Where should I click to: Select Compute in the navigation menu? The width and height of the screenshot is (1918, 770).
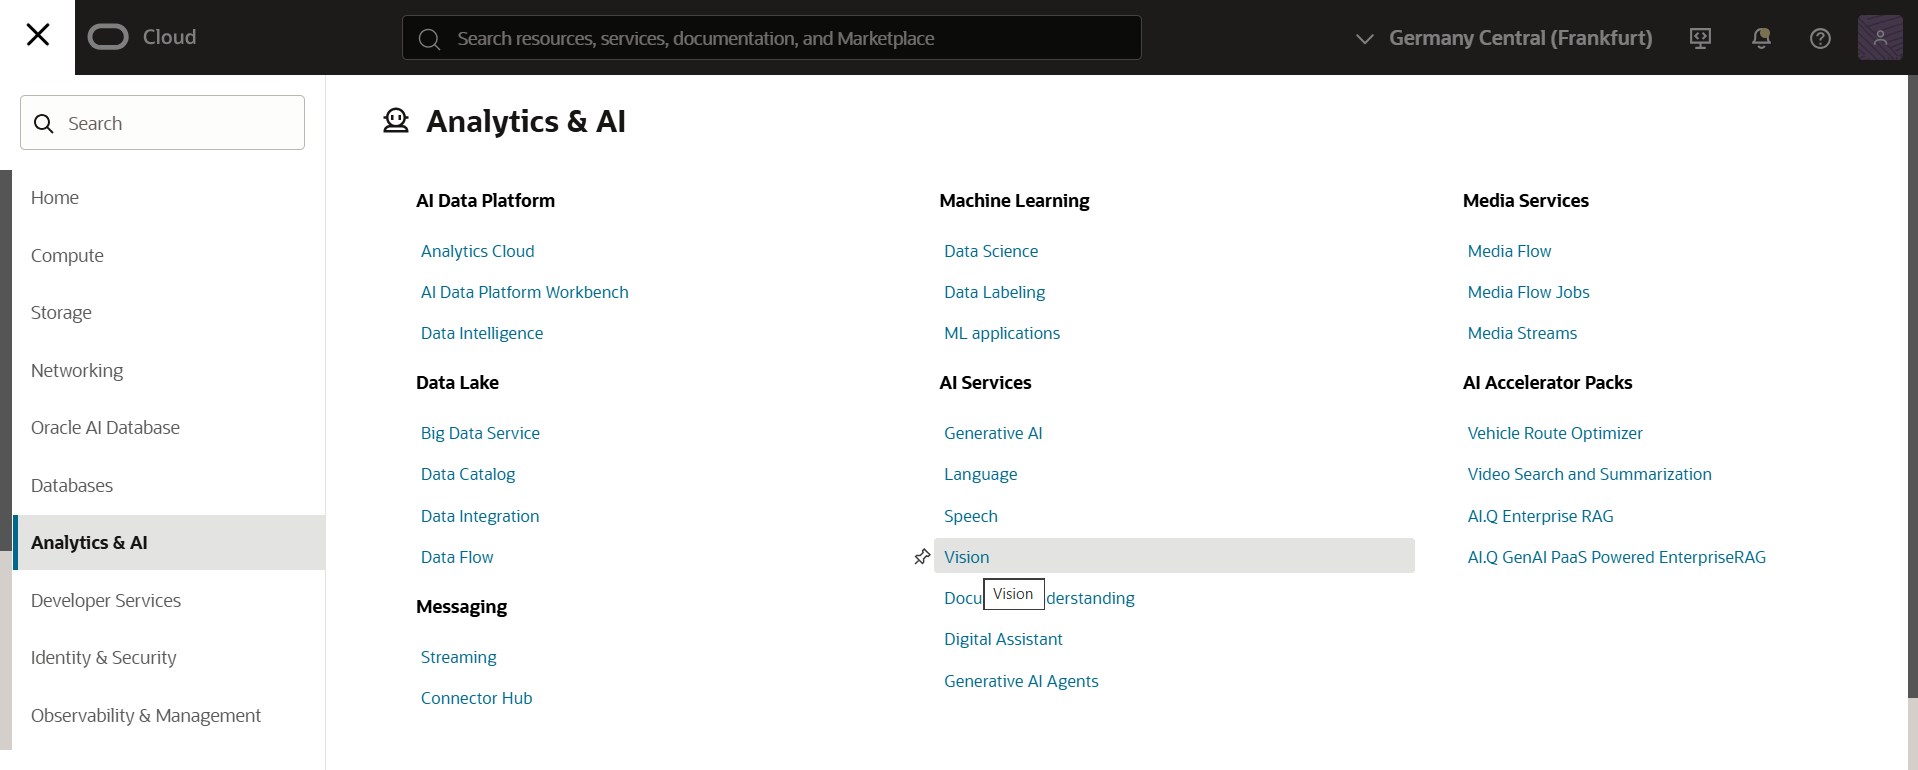(x=67, y=255)
